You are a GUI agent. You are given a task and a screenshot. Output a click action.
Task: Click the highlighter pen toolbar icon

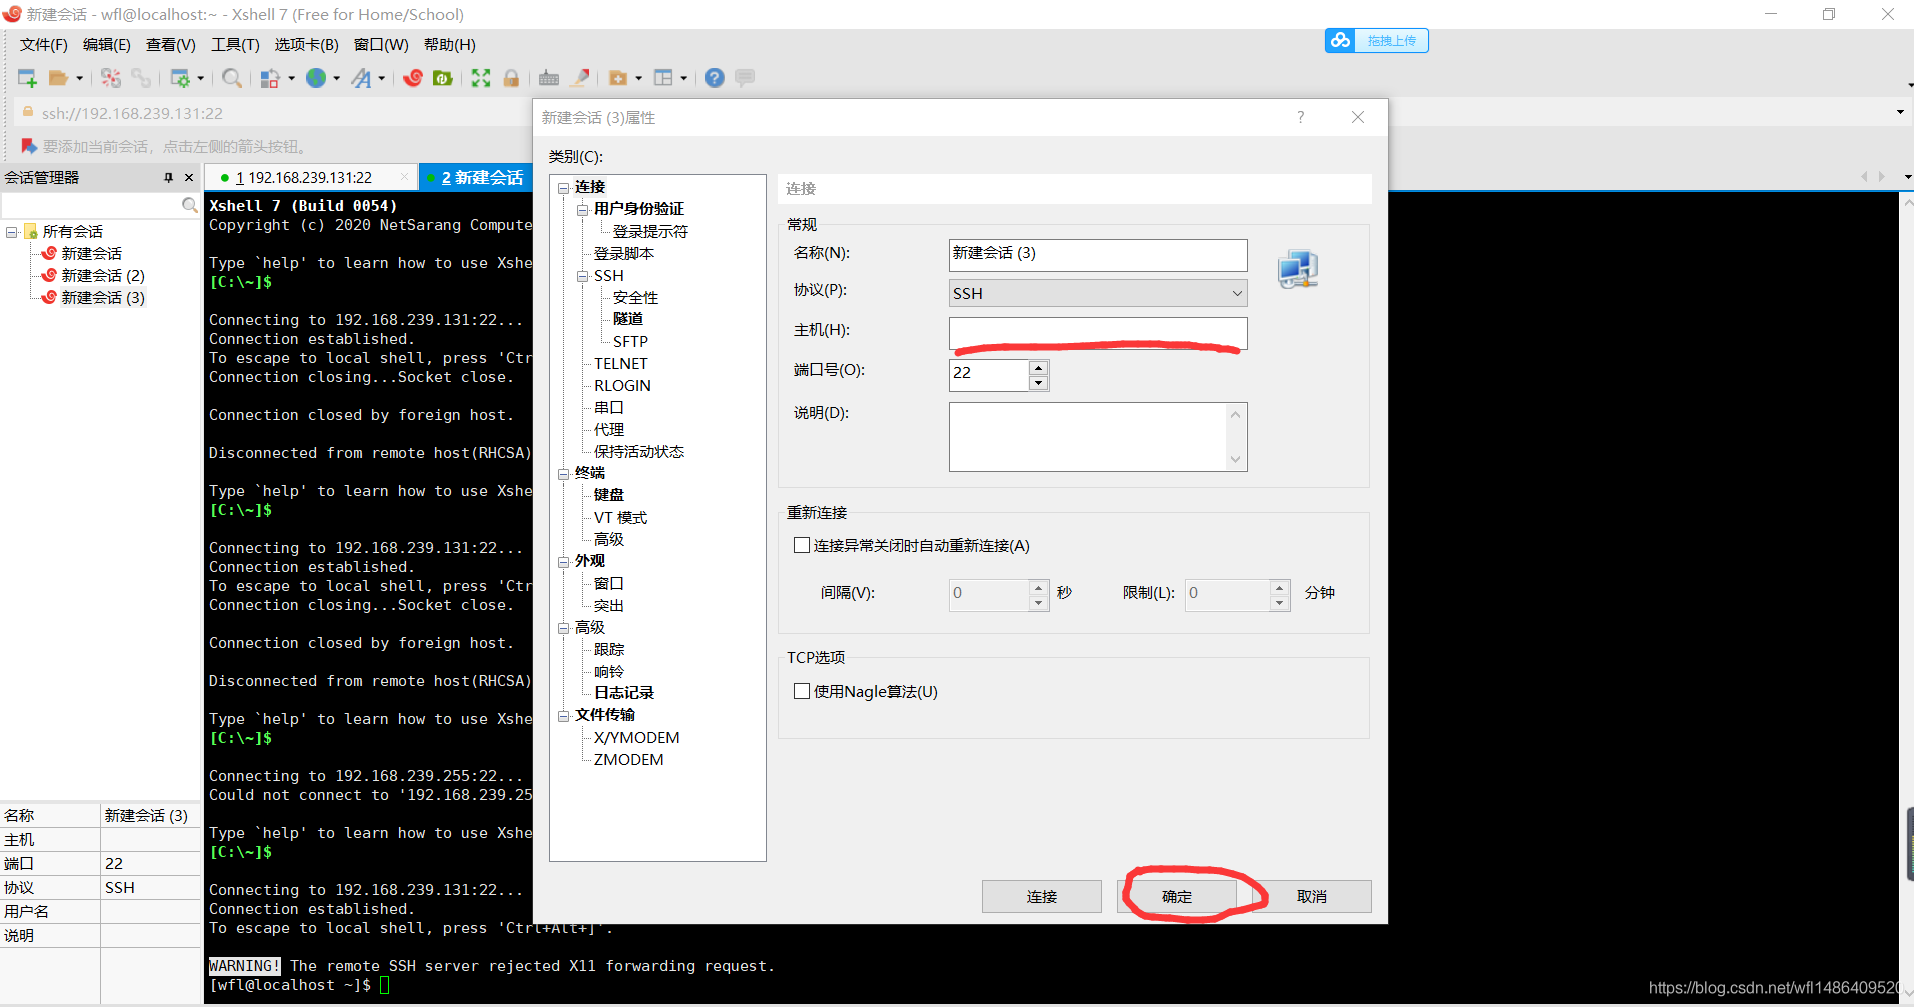(580, 78)
